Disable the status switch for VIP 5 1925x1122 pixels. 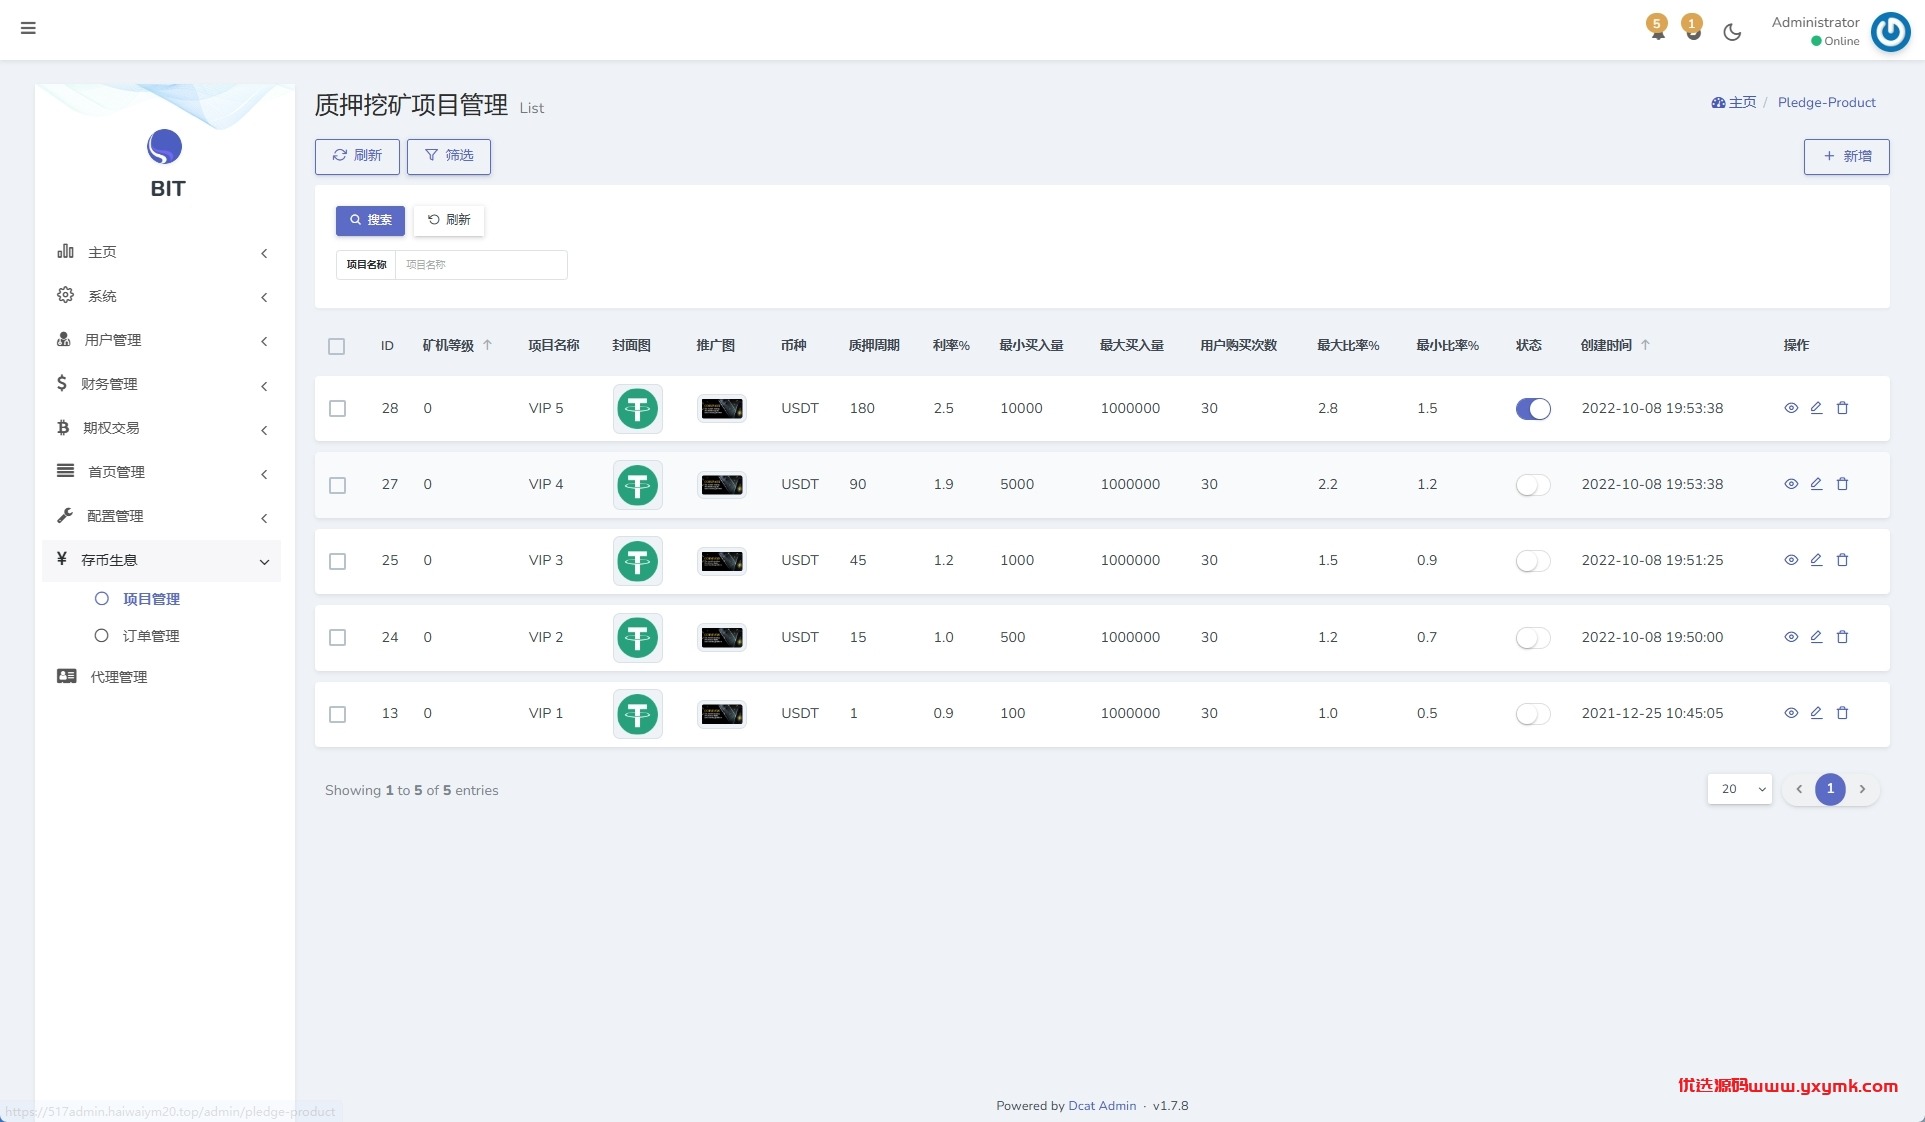(1533, 408)
